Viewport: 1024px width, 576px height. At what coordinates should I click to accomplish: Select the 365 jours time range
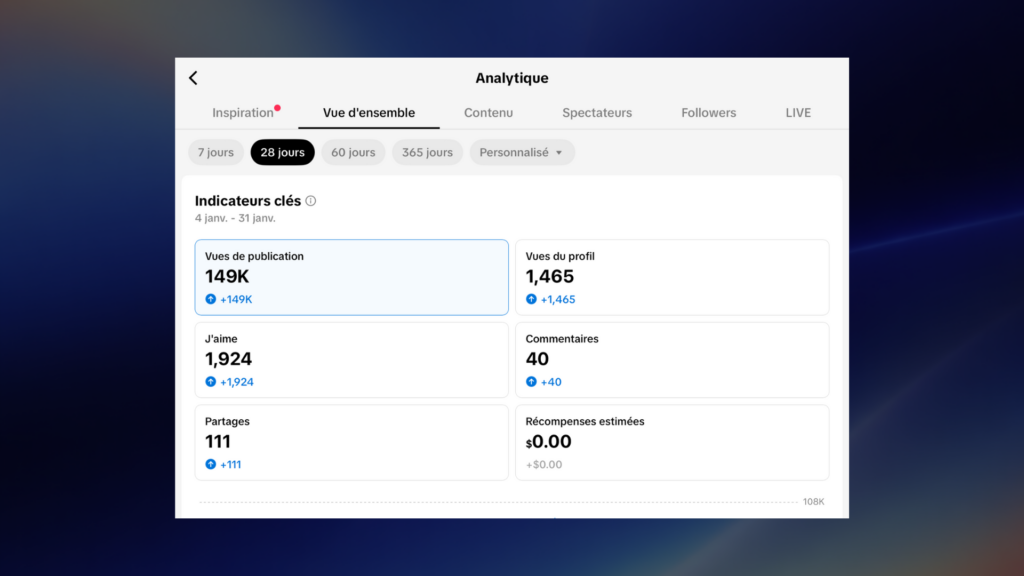[x=427, y=153]
